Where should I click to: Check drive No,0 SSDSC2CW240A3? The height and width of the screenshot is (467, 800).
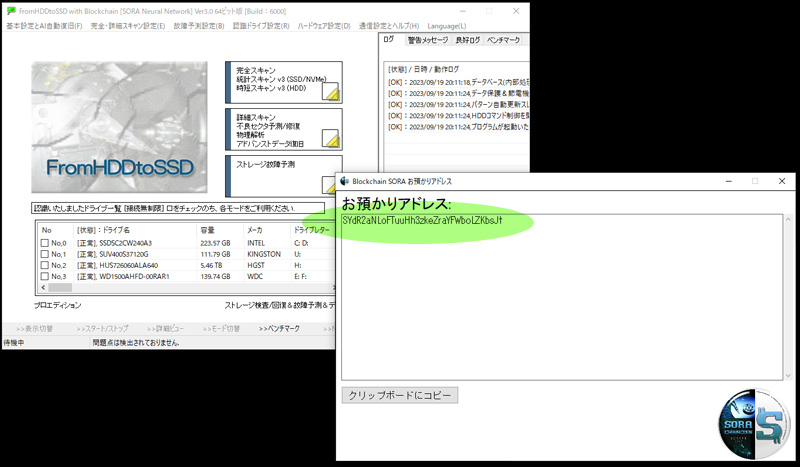(45, 243)
